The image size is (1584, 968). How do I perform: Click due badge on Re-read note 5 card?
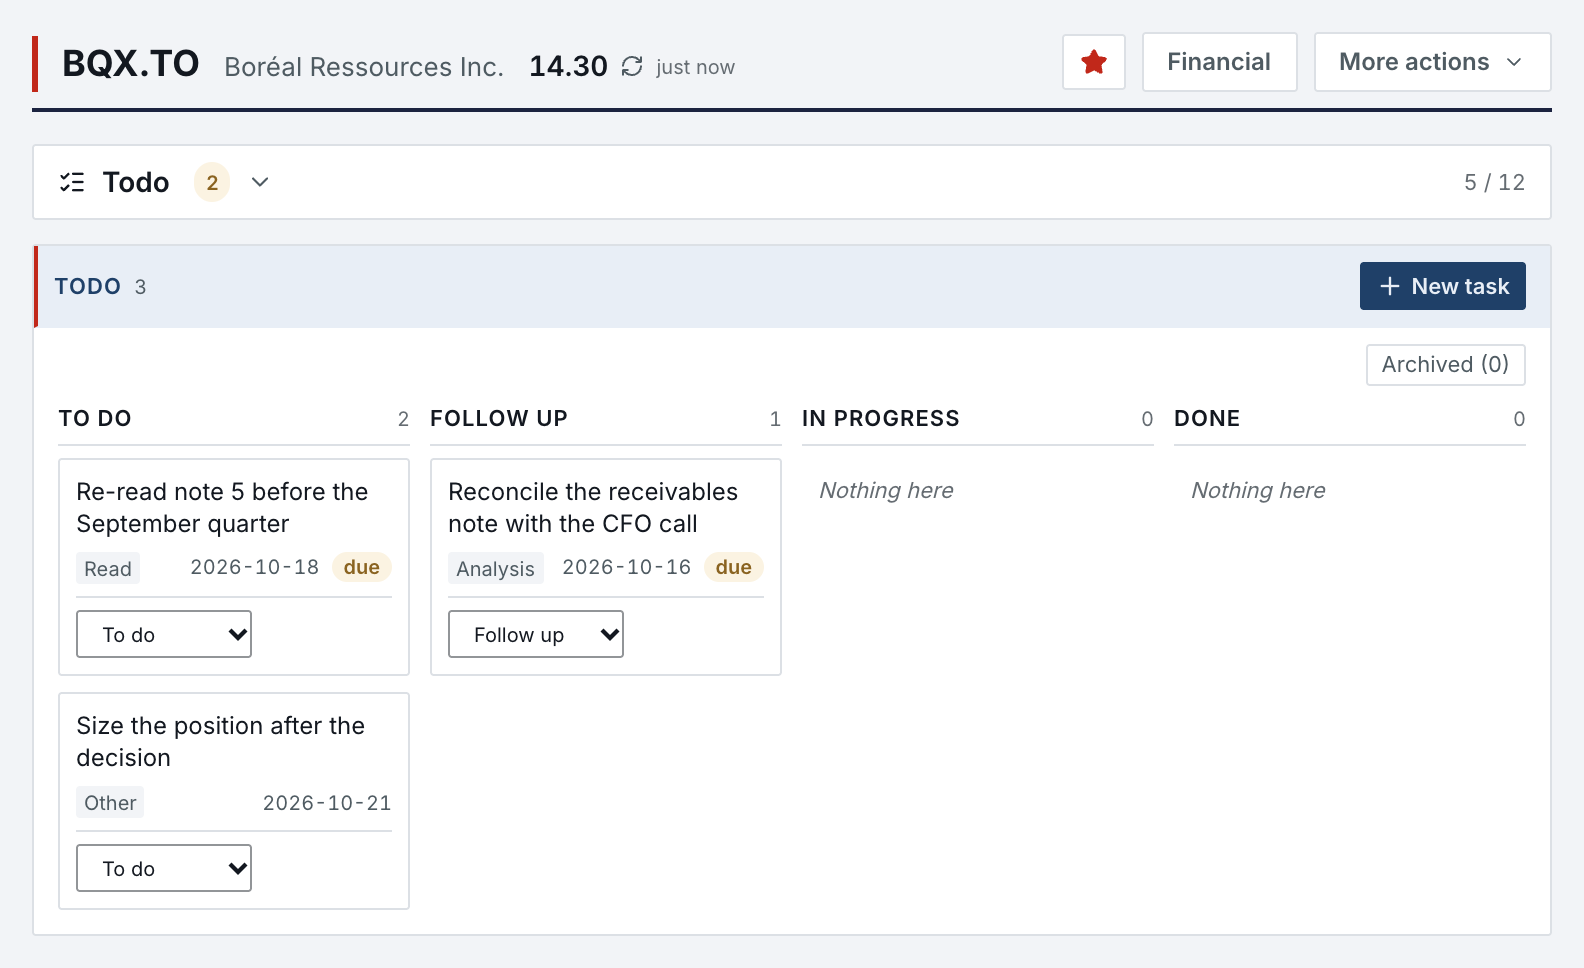(x=361, y=567)
